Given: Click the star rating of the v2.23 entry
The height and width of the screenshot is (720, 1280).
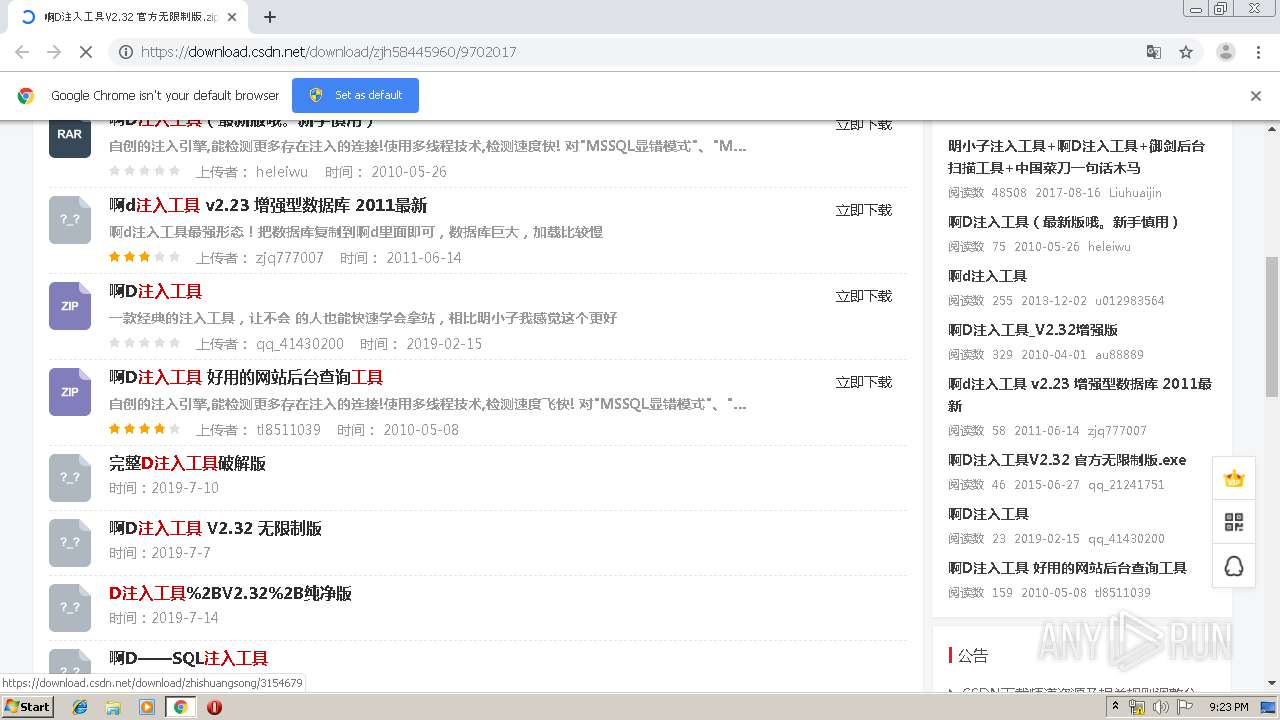Looking at the screenshot, I should tap(145, 258).
